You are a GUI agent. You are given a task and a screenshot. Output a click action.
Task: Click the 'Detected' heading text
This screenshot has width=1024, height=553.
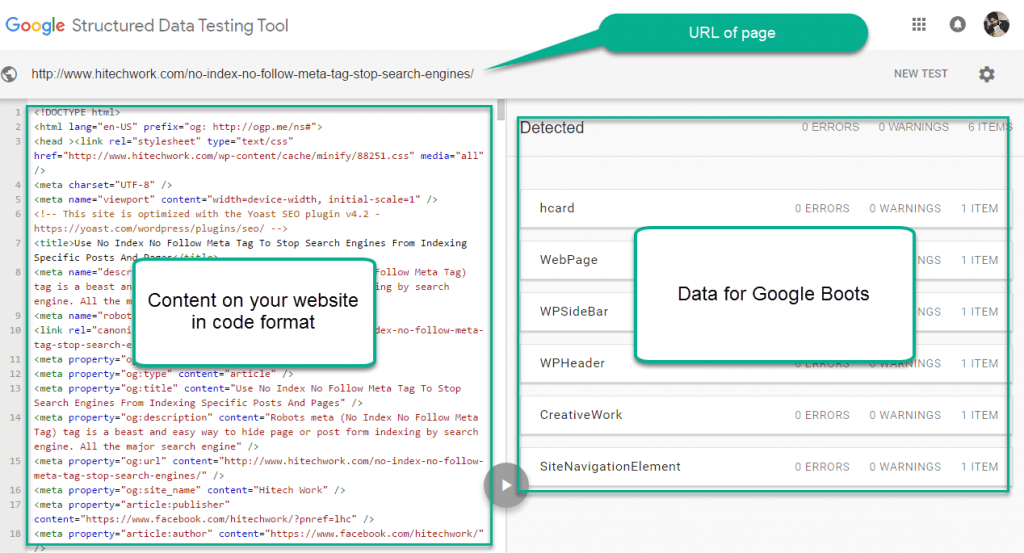552,127
